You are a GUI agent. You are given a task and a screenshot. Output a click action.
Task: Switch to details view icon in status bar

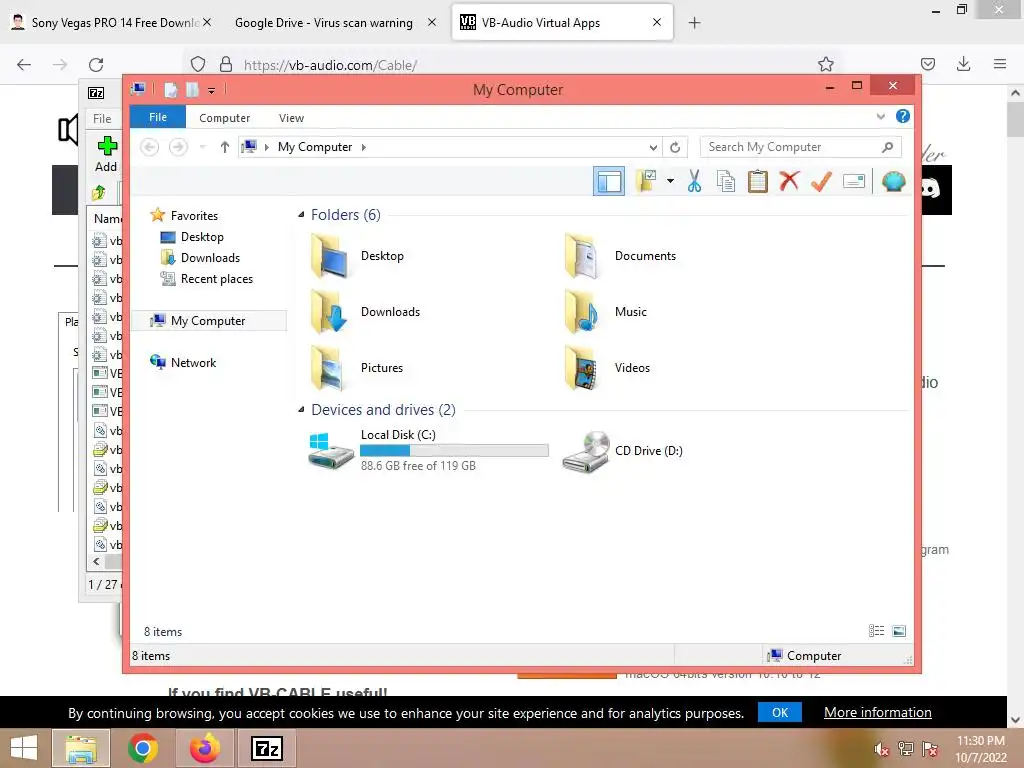click(x=876, y=631)
